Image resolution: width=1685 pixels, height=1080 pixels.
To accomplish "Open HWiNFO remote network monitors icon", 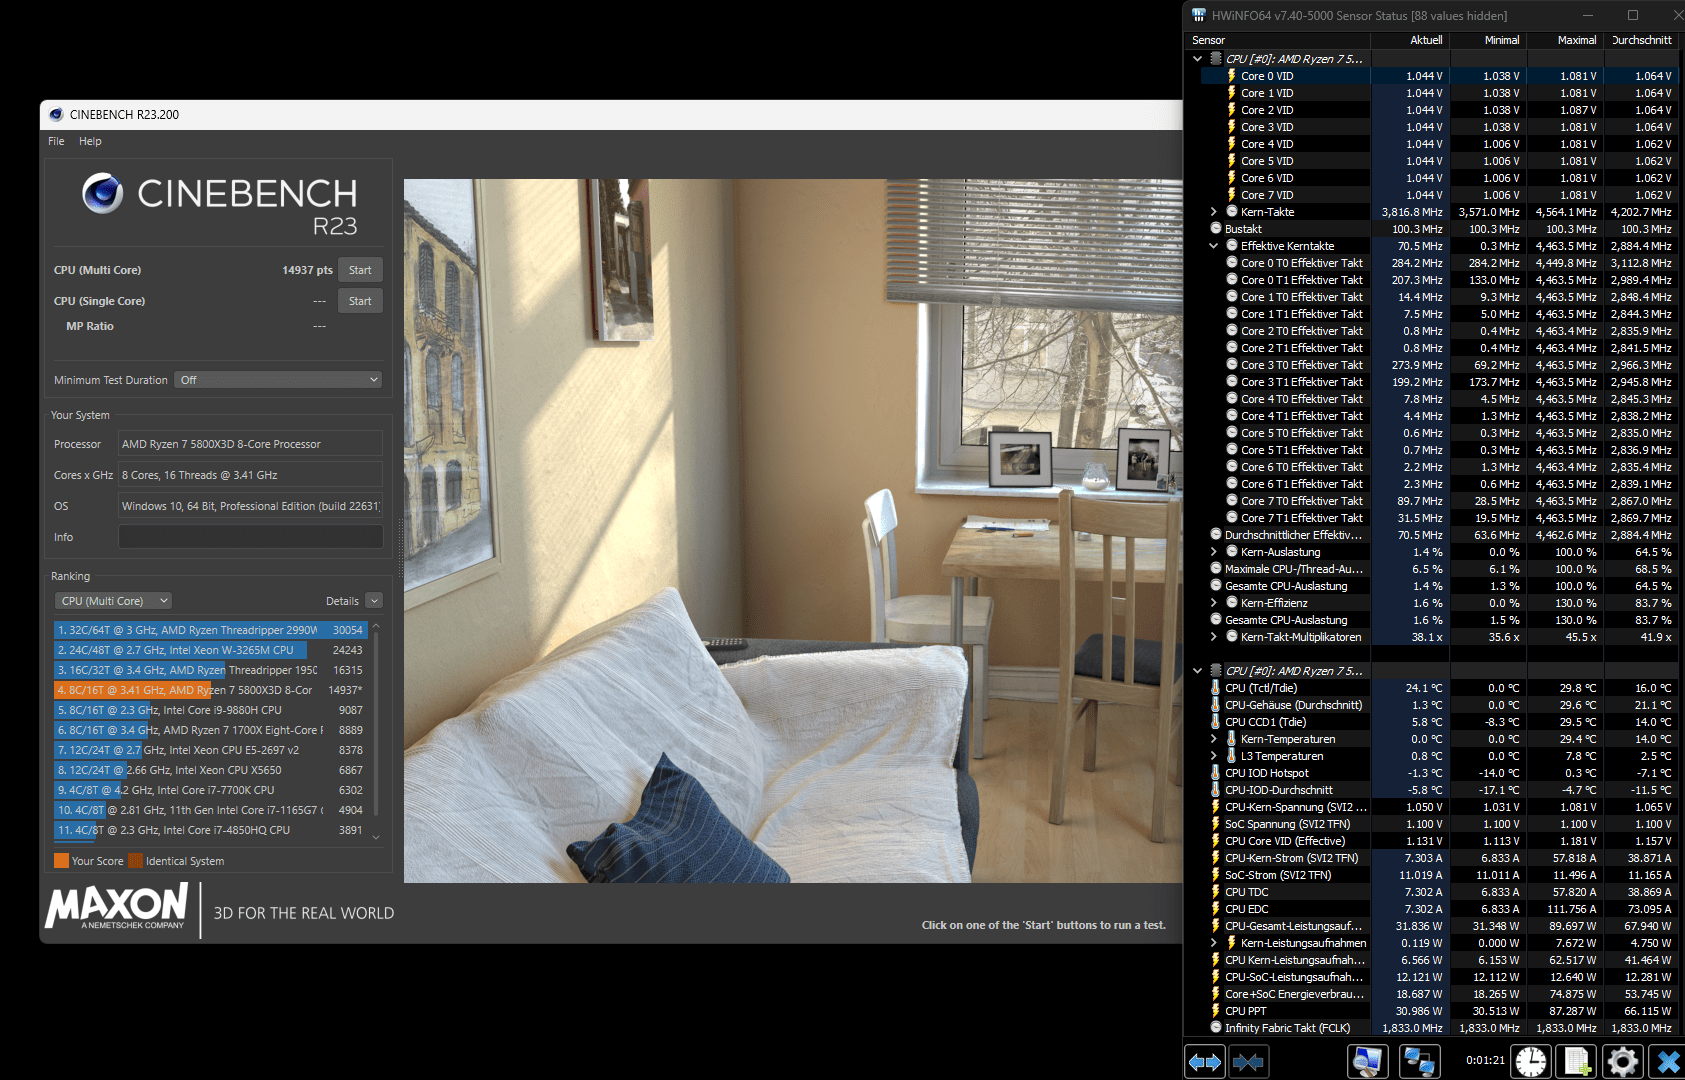I will pos(1419,1062).
